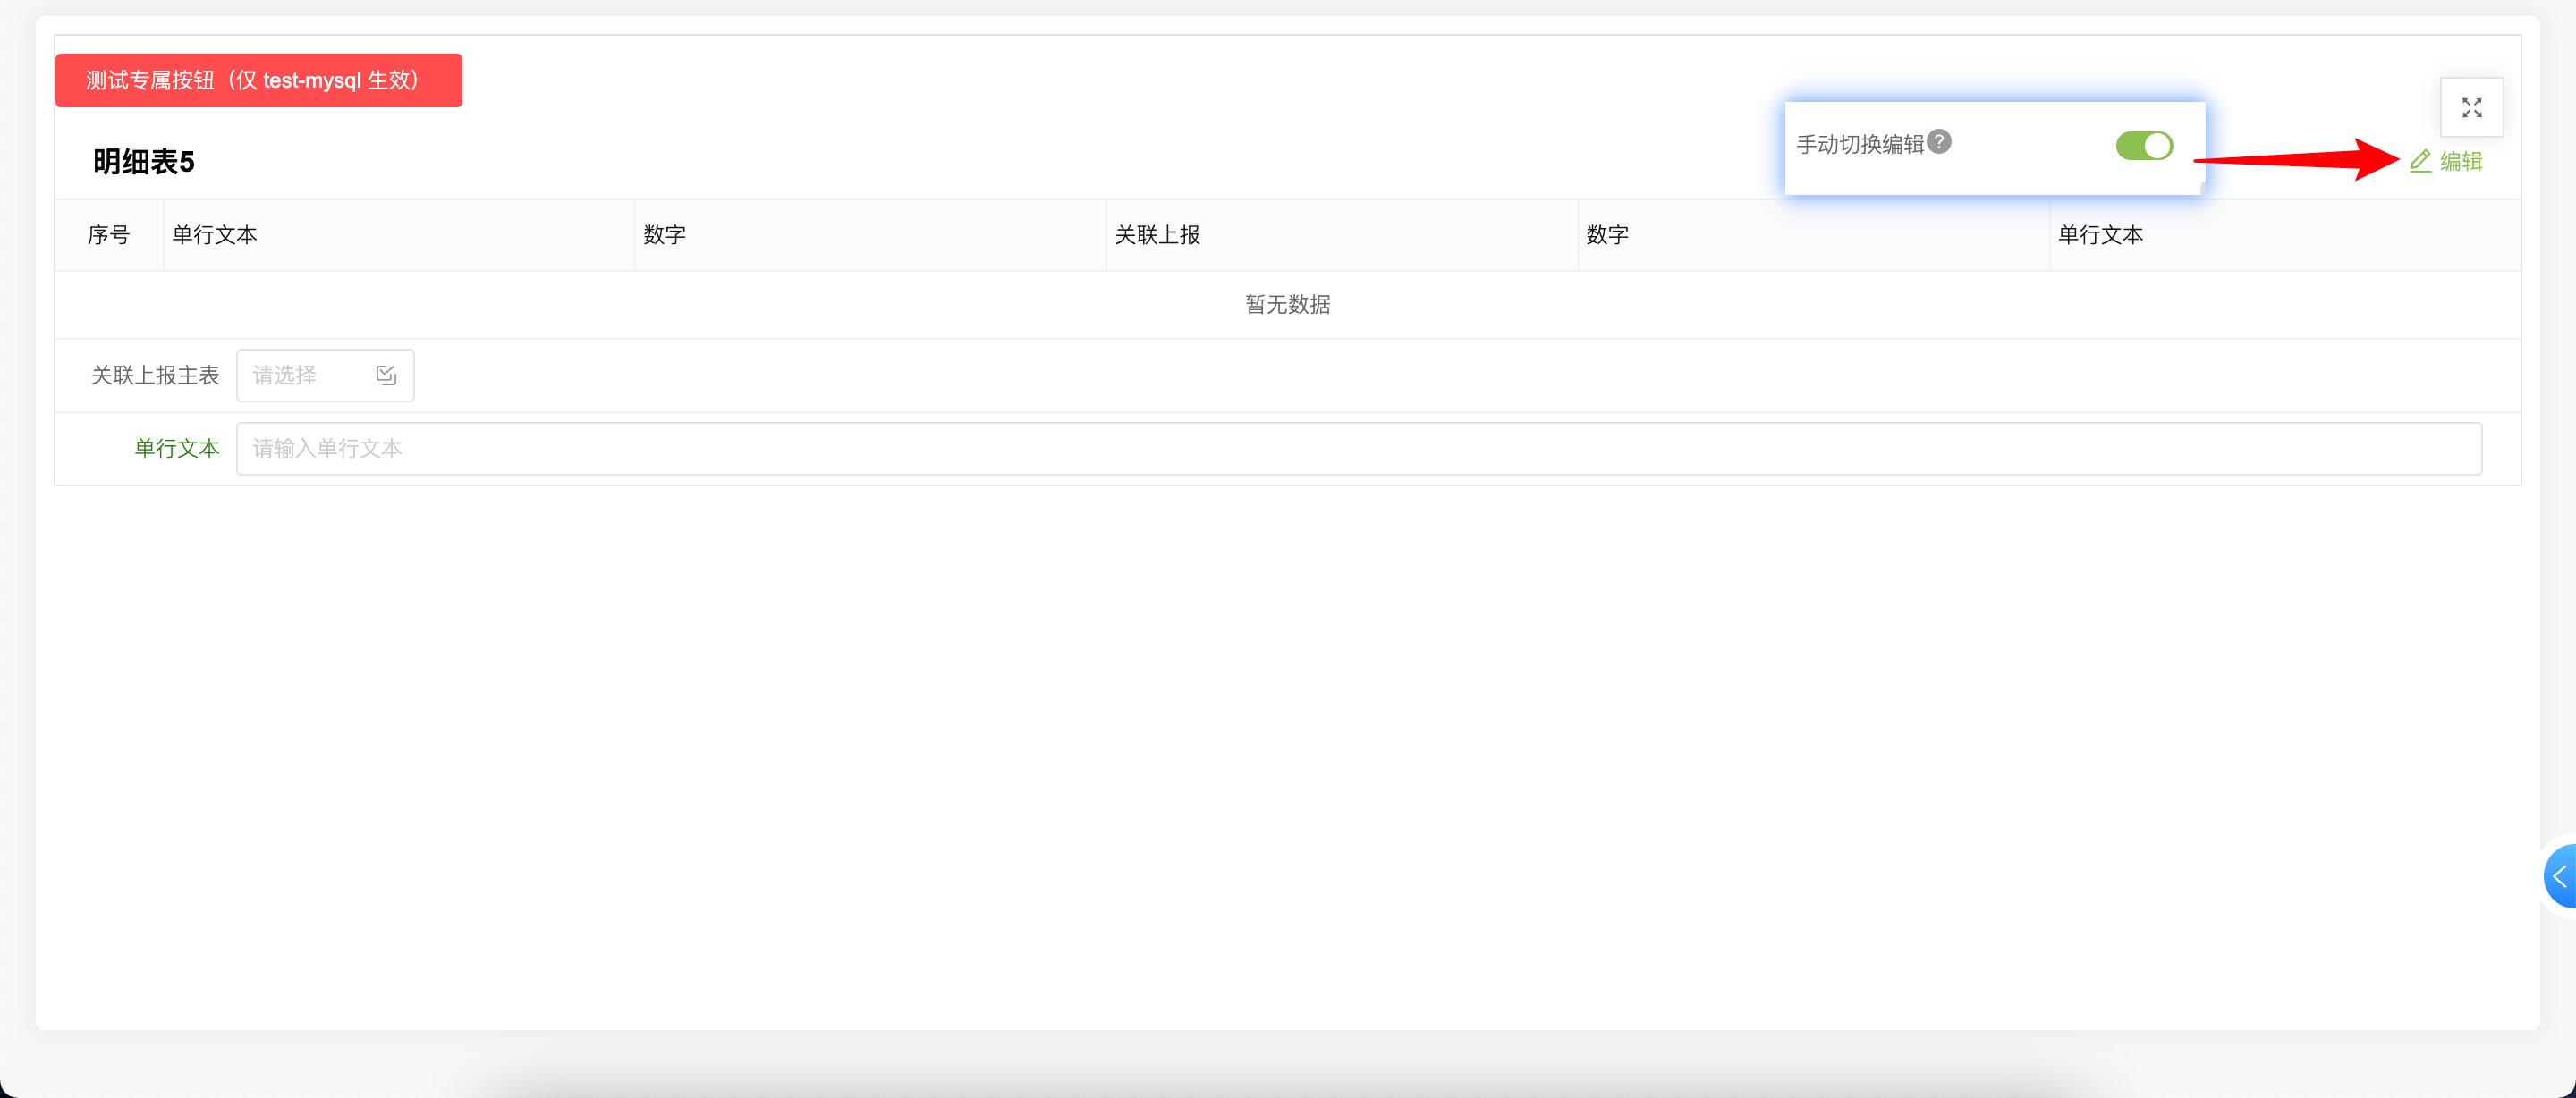This screenshot has height=1098, width=2576.
Task: Focus the 请输入单行文本 input field
Action: 1358,449
